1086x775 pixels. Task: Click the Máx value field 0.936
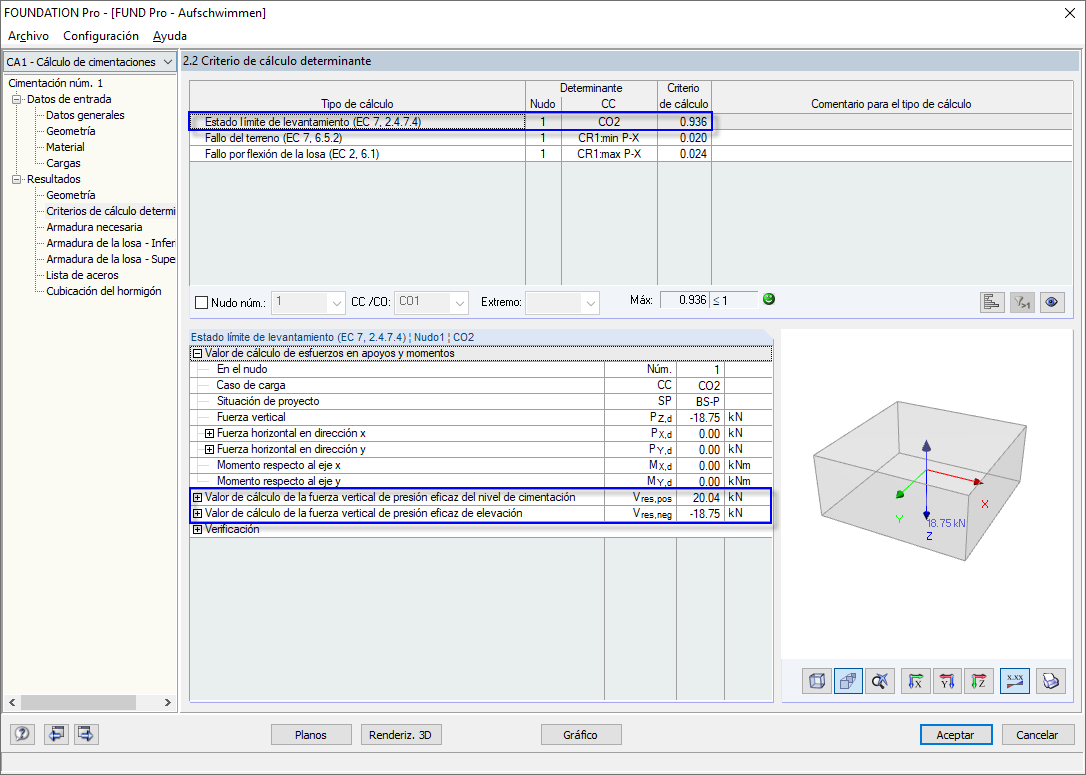pyautogui.click(x=684, y=300)
